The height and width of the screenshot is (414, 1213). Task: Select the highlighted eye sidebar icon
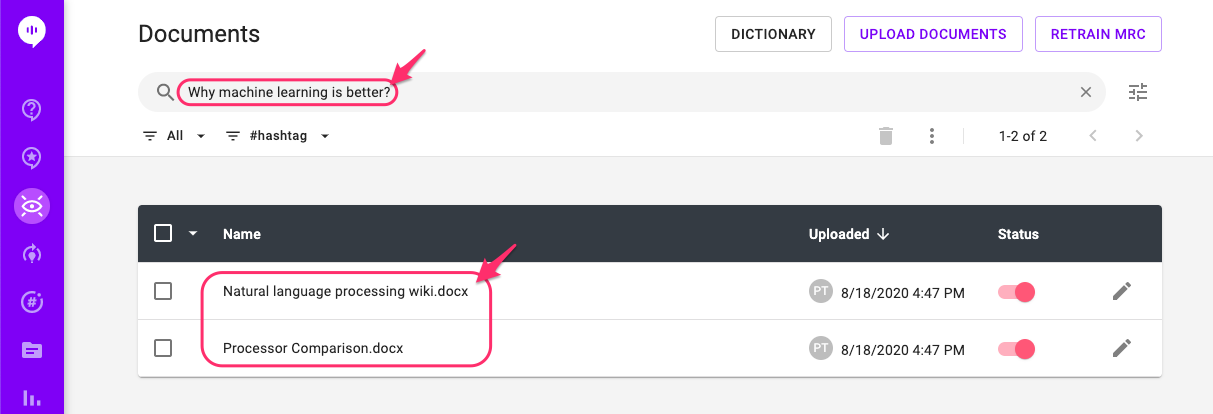[x=32, y=206]
